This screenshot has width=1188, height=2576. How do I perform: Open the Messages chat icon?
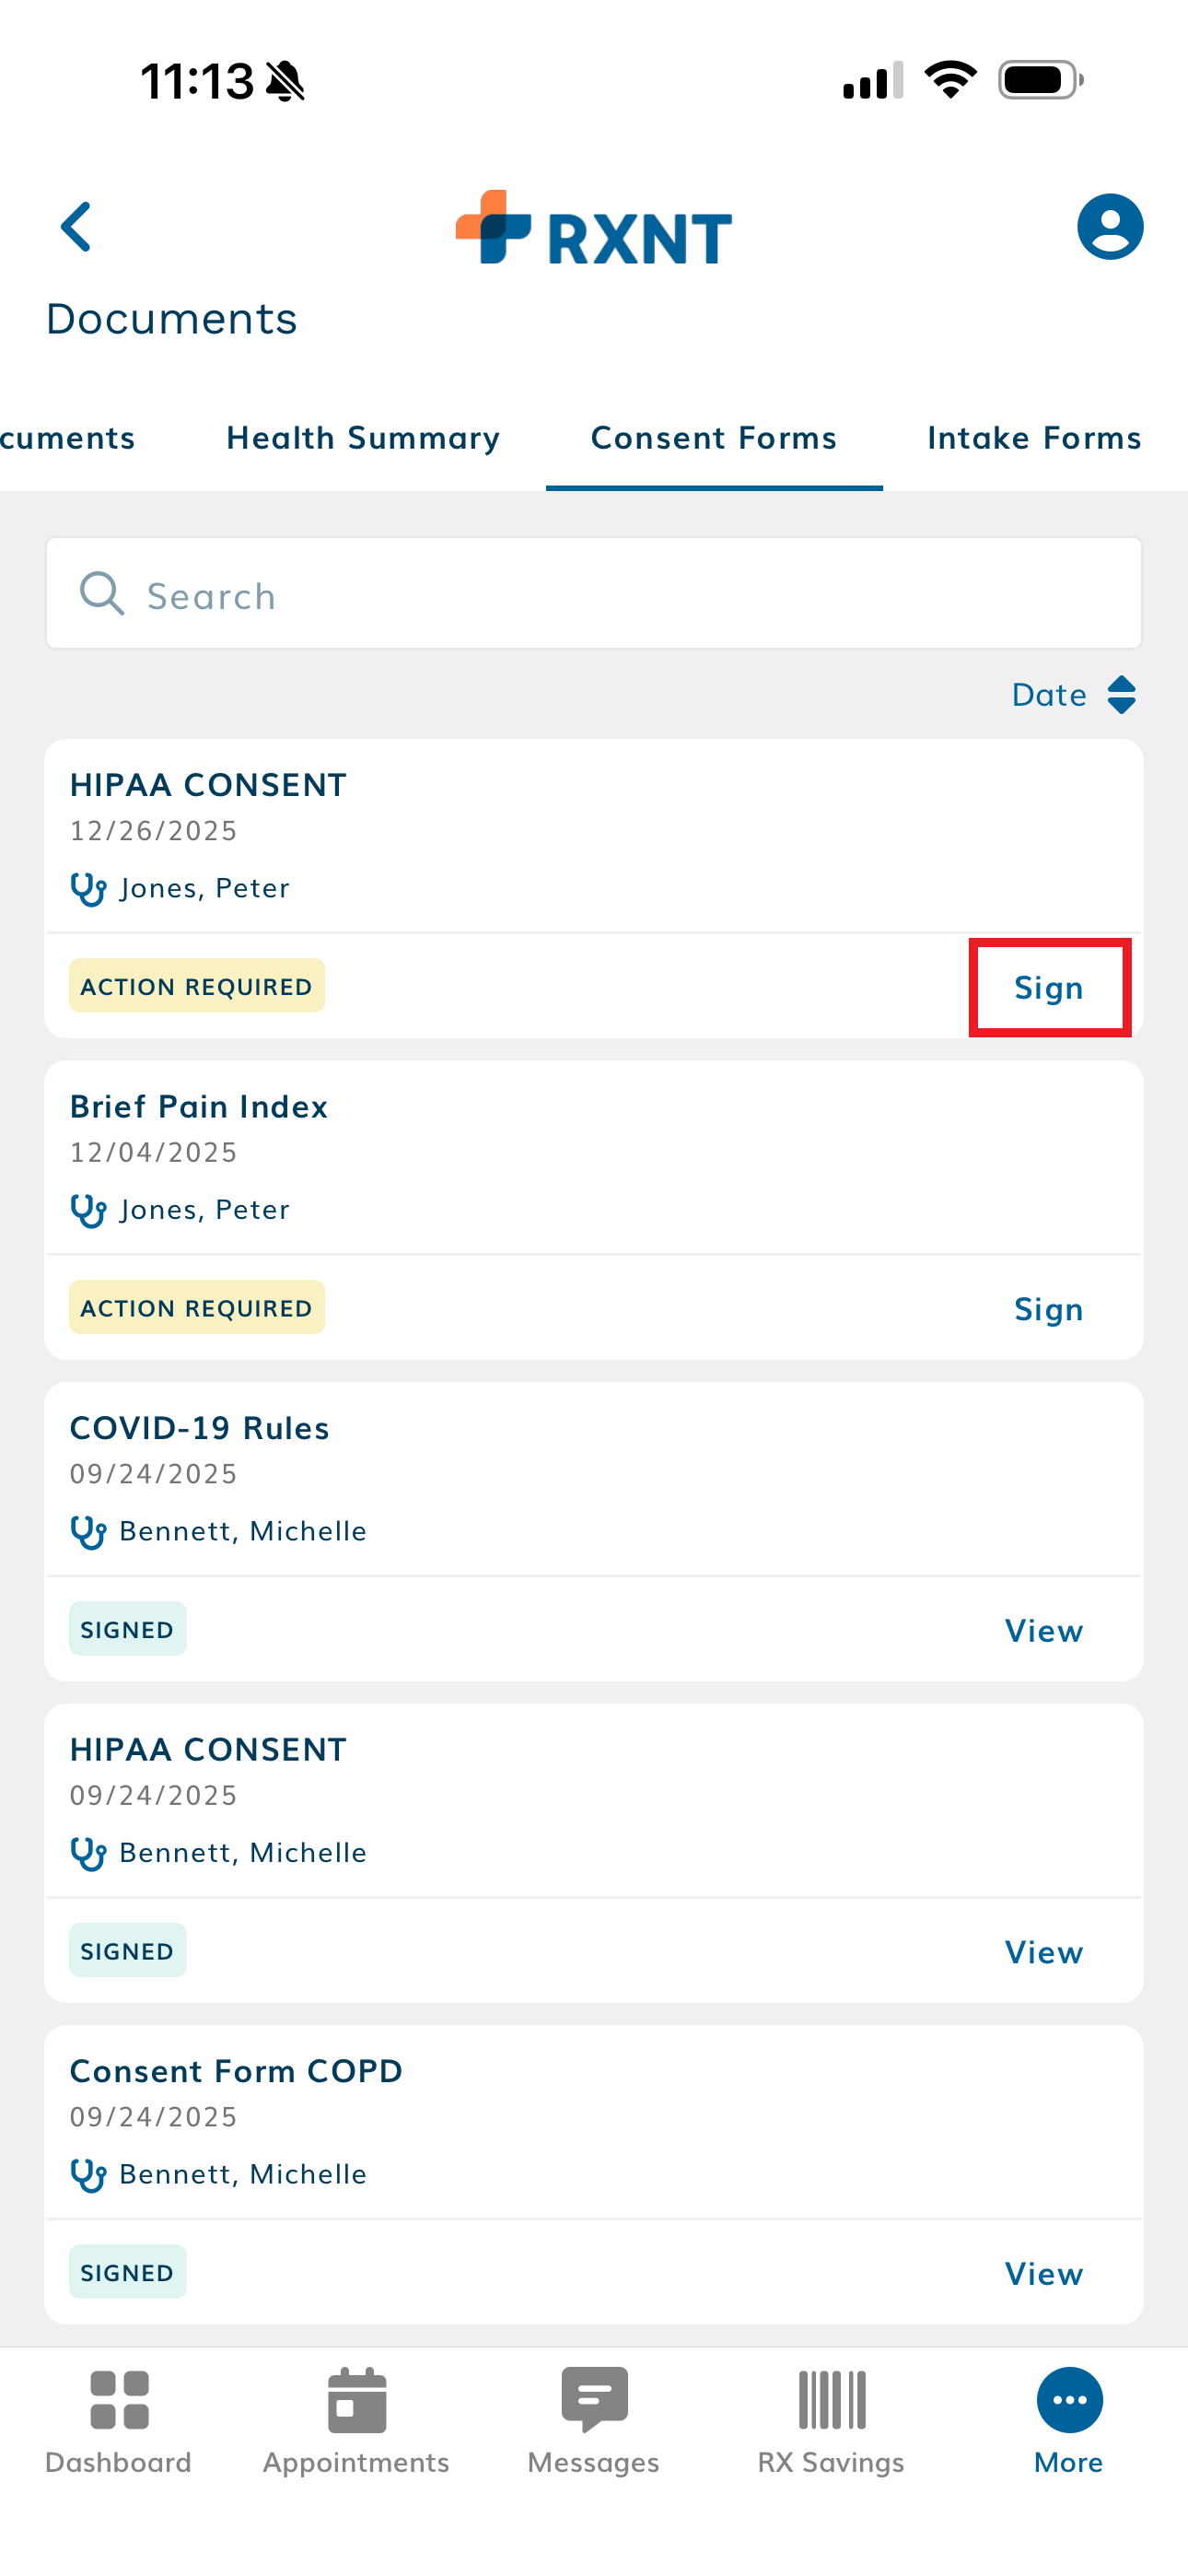click(594, 2400)
